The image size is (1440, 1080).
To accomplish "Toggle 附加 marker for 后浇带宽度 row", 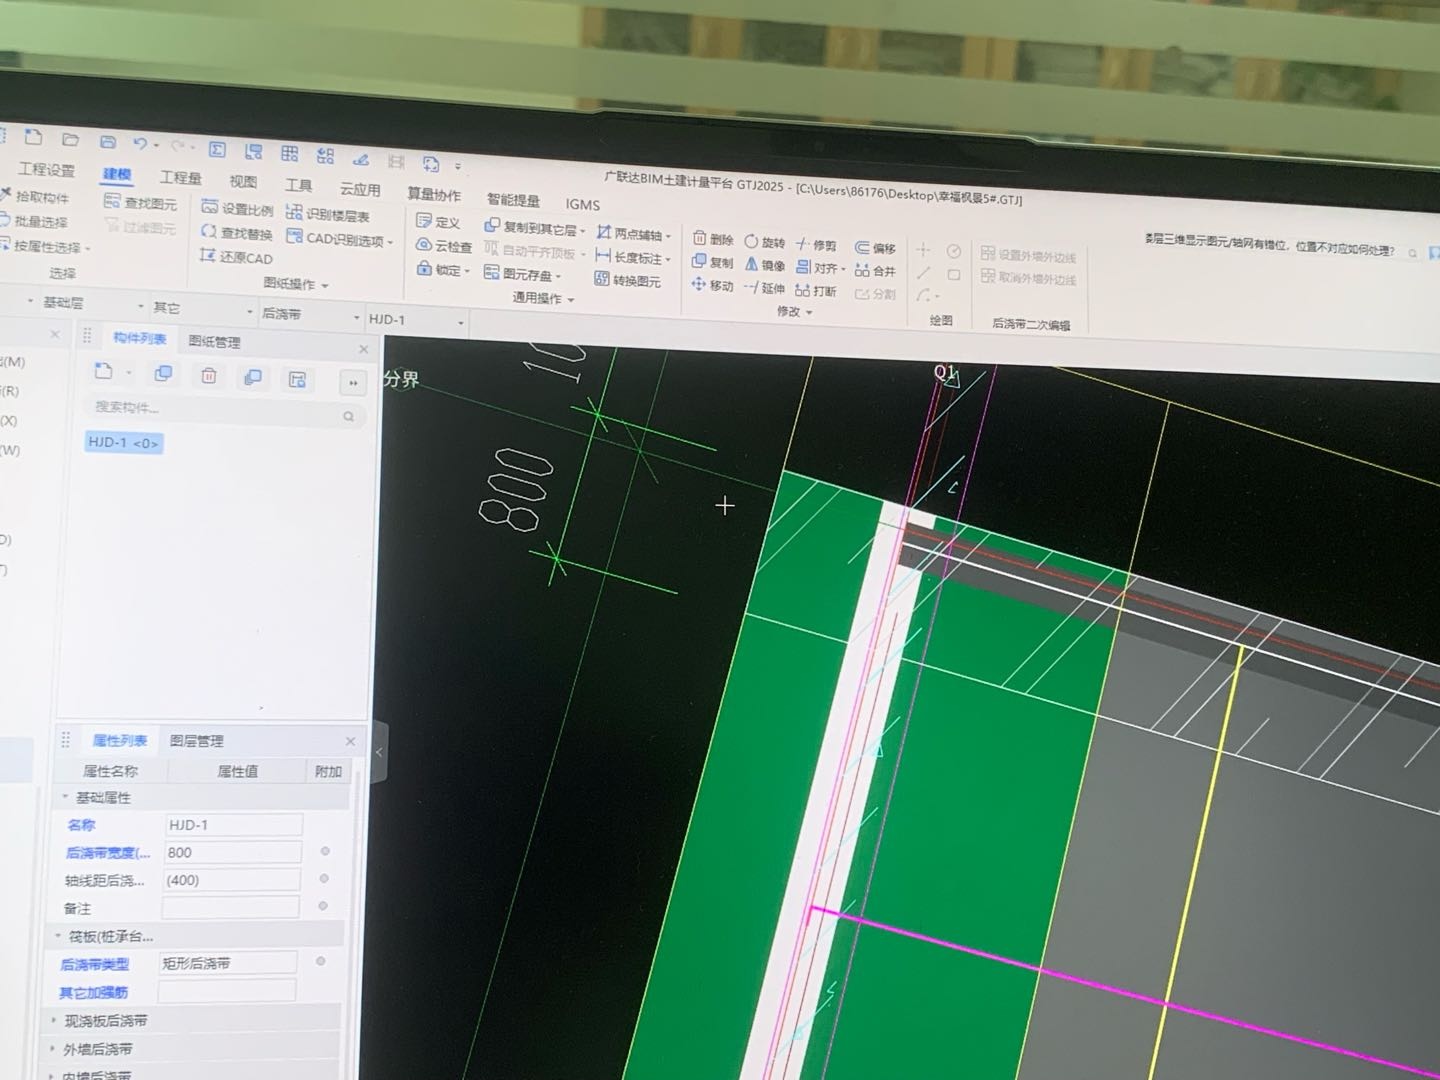I will 324,851.
